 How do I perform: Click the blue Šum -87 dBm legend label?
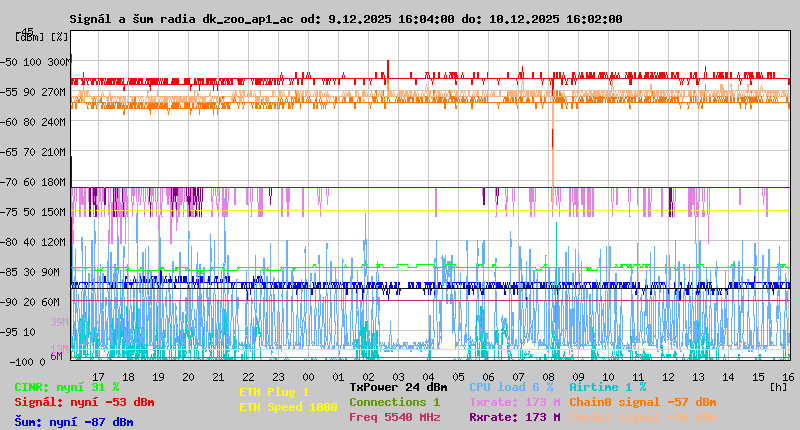74,422
